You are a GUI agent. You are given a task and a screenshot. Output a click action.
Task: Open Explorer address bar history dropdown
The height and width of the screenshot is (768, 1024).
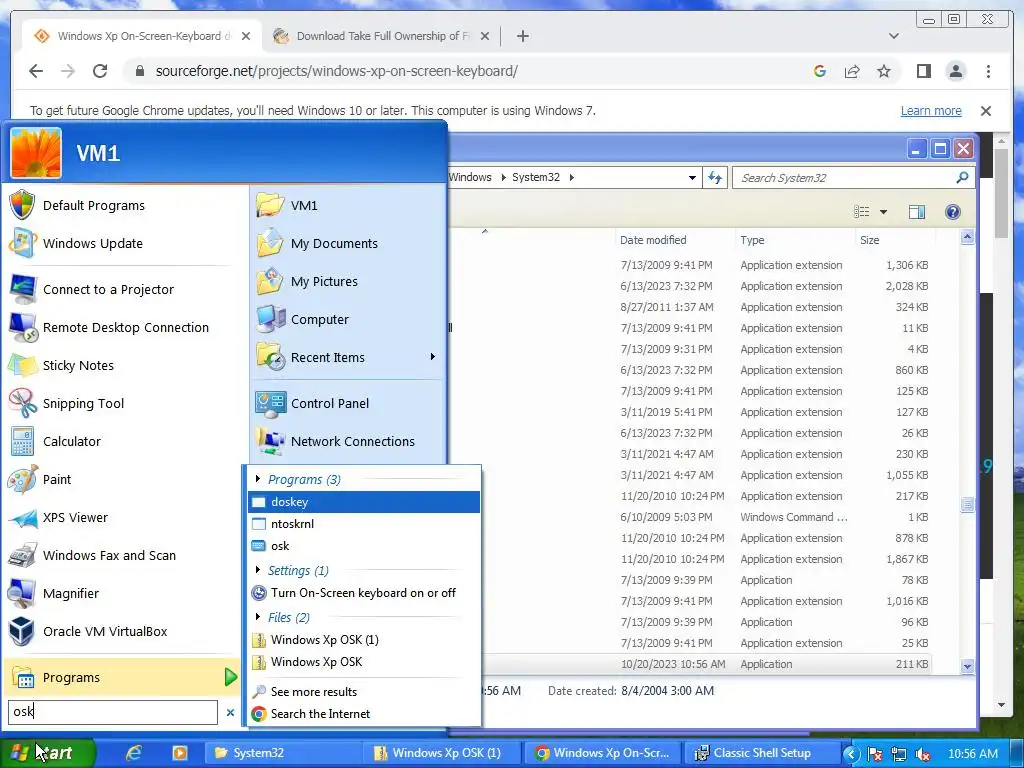(692, 178)
